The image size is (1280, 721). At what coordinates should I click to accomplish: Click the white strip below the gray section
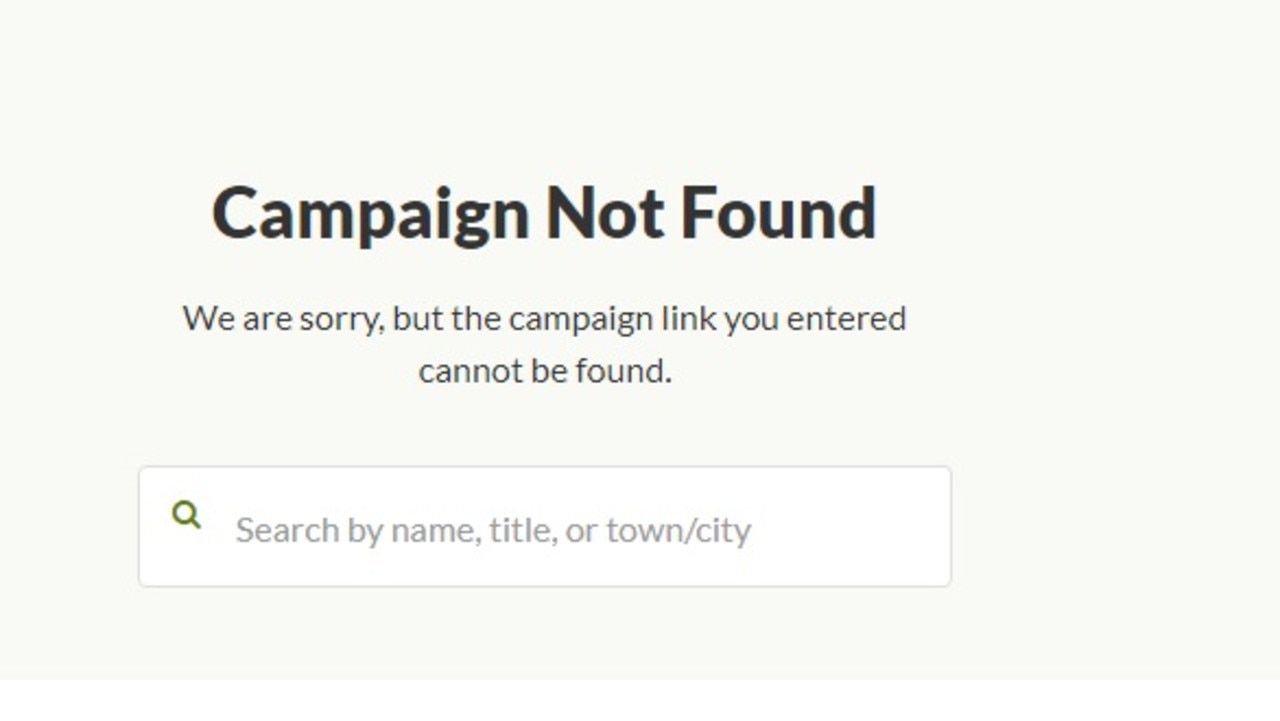tap(640, 700)
